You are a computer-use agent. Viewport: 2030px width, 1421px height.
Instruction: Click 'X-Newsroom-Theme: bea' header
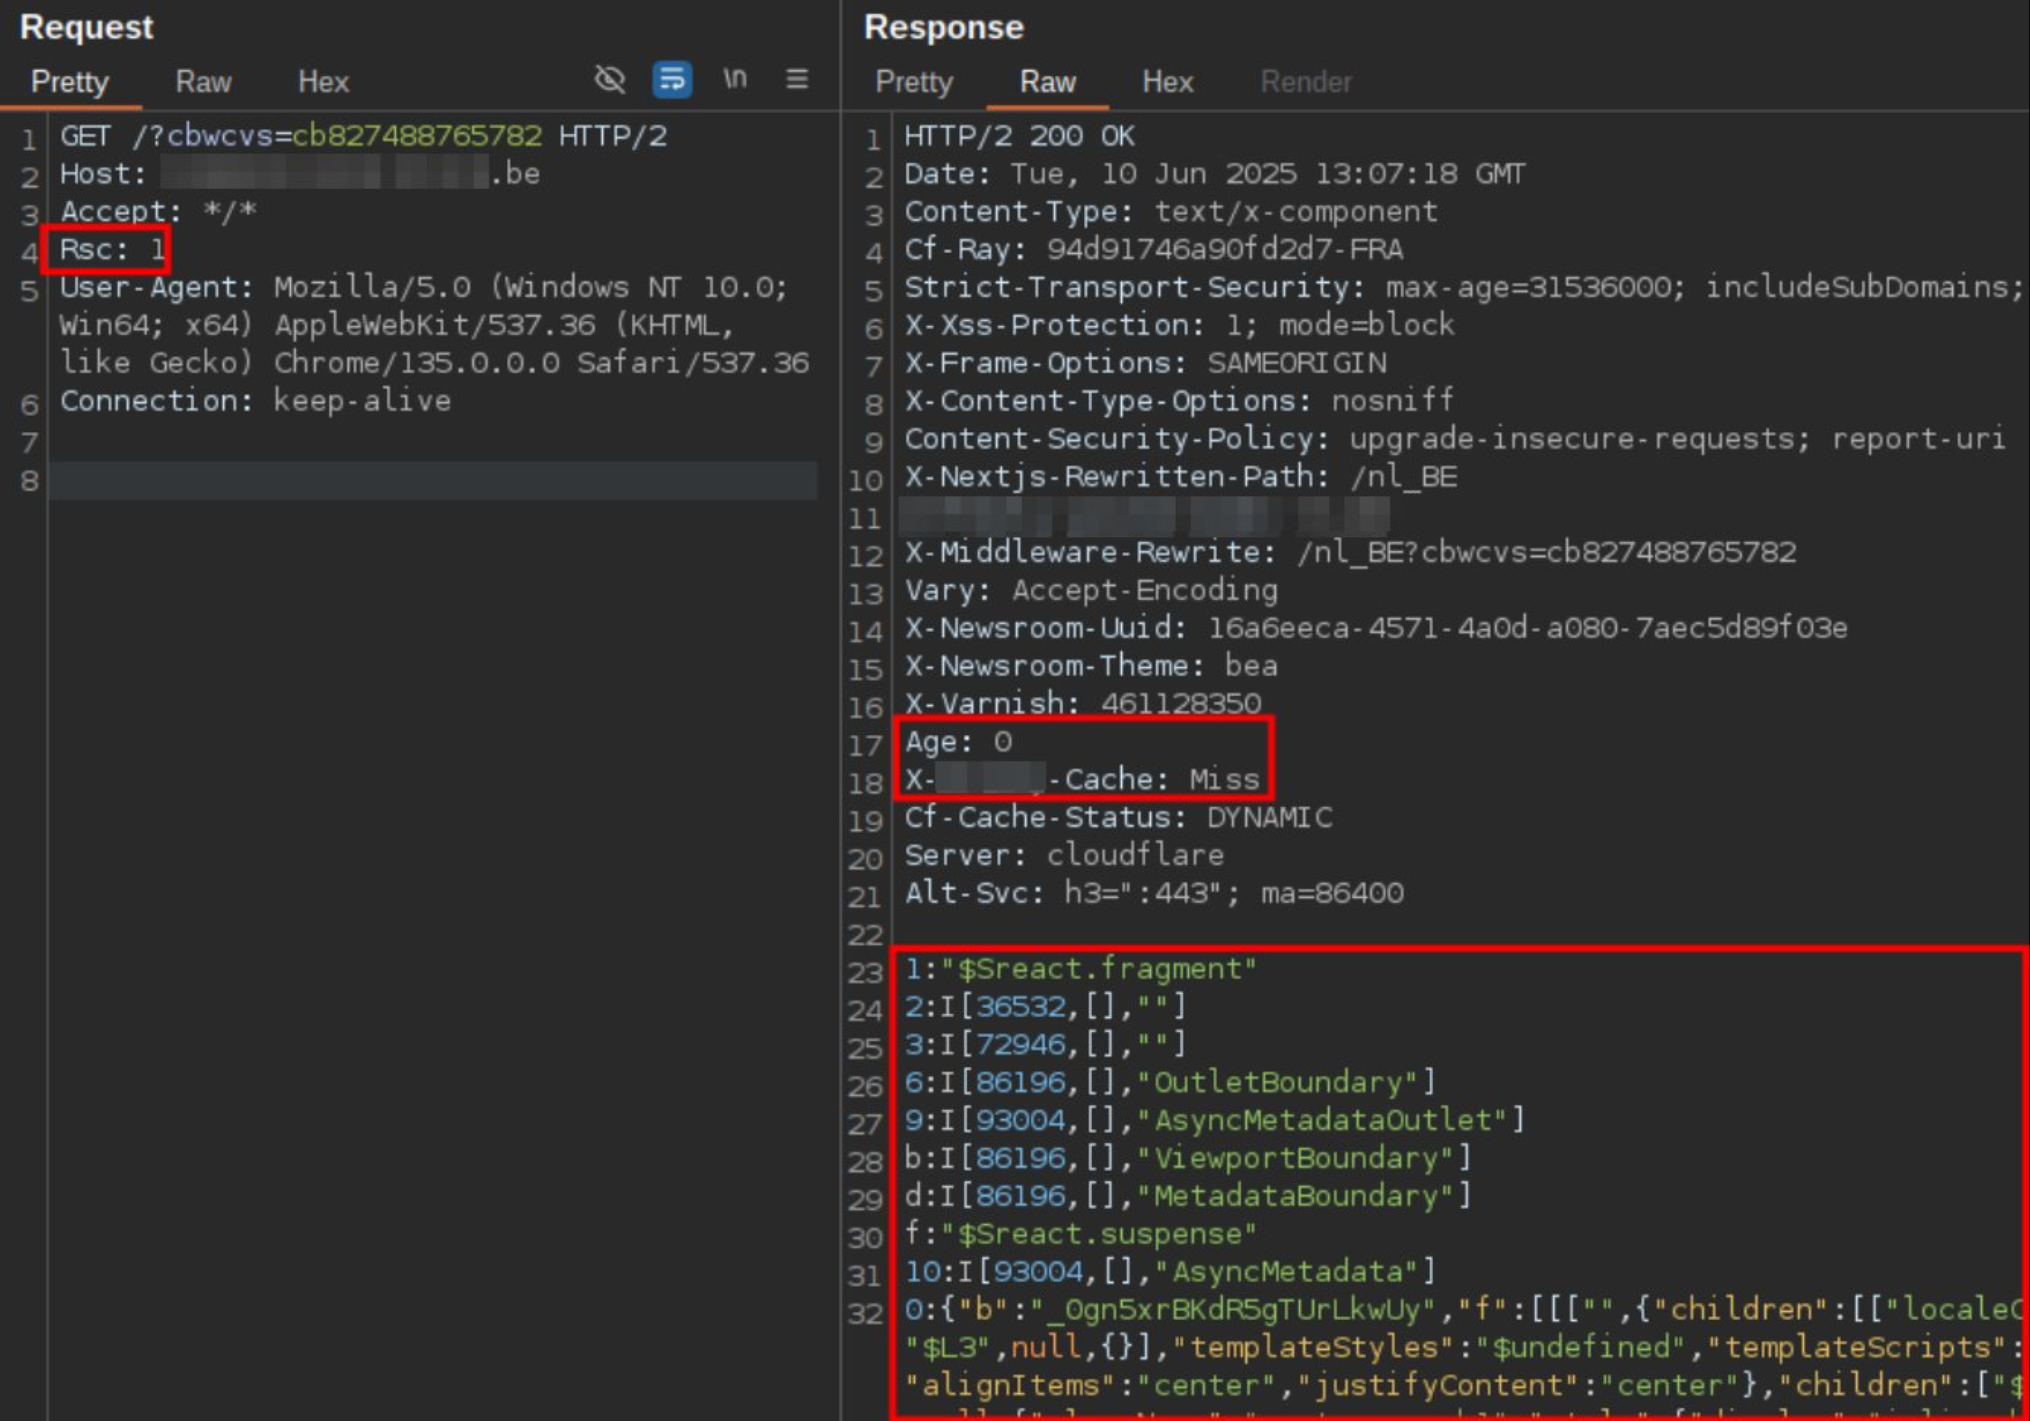pyautogui.click(x=1091, y=666)
